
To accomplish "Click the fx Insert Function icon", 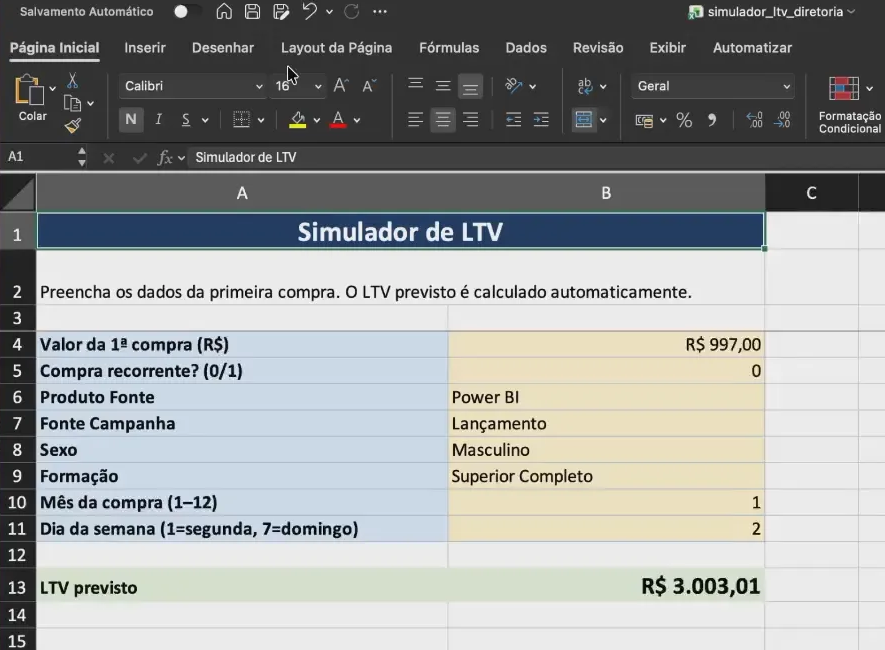I will pos(164,157).
